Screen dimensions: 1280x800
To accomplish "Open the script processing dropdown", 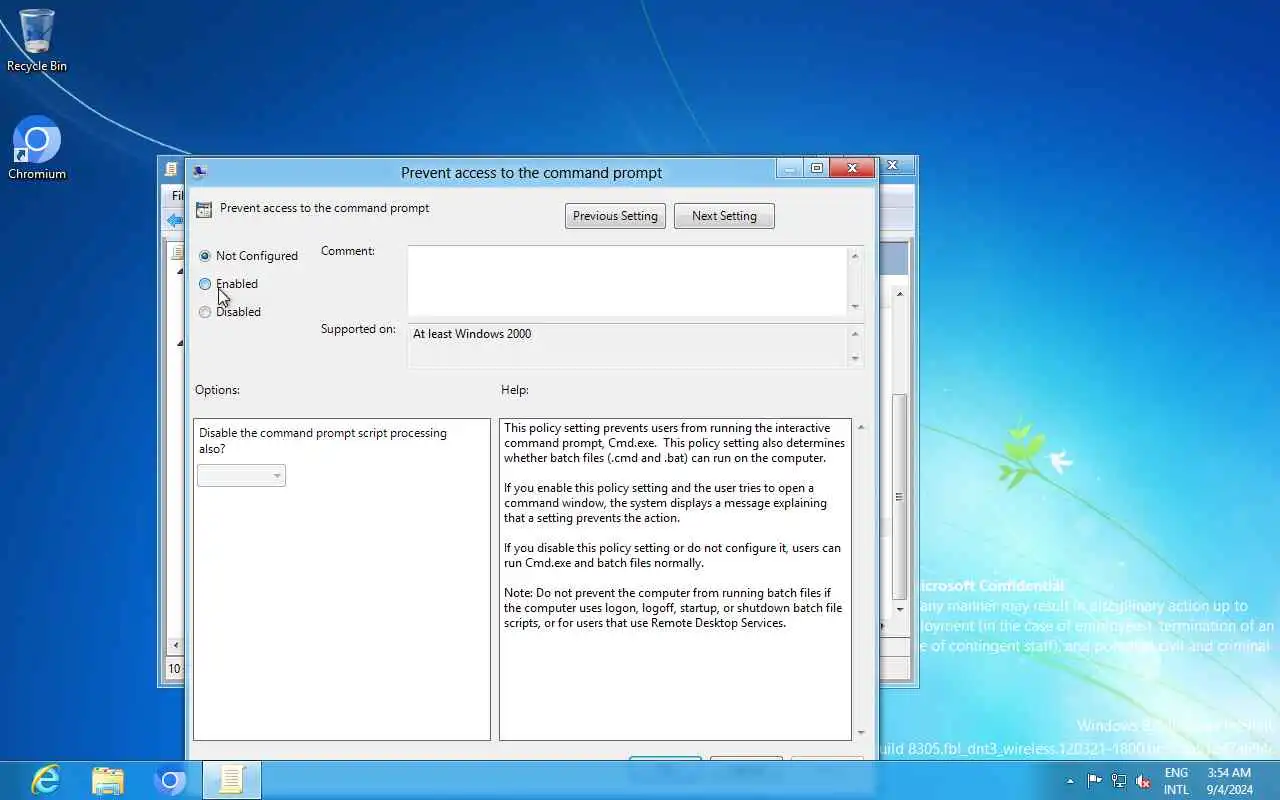I will [x=241, y=476].
